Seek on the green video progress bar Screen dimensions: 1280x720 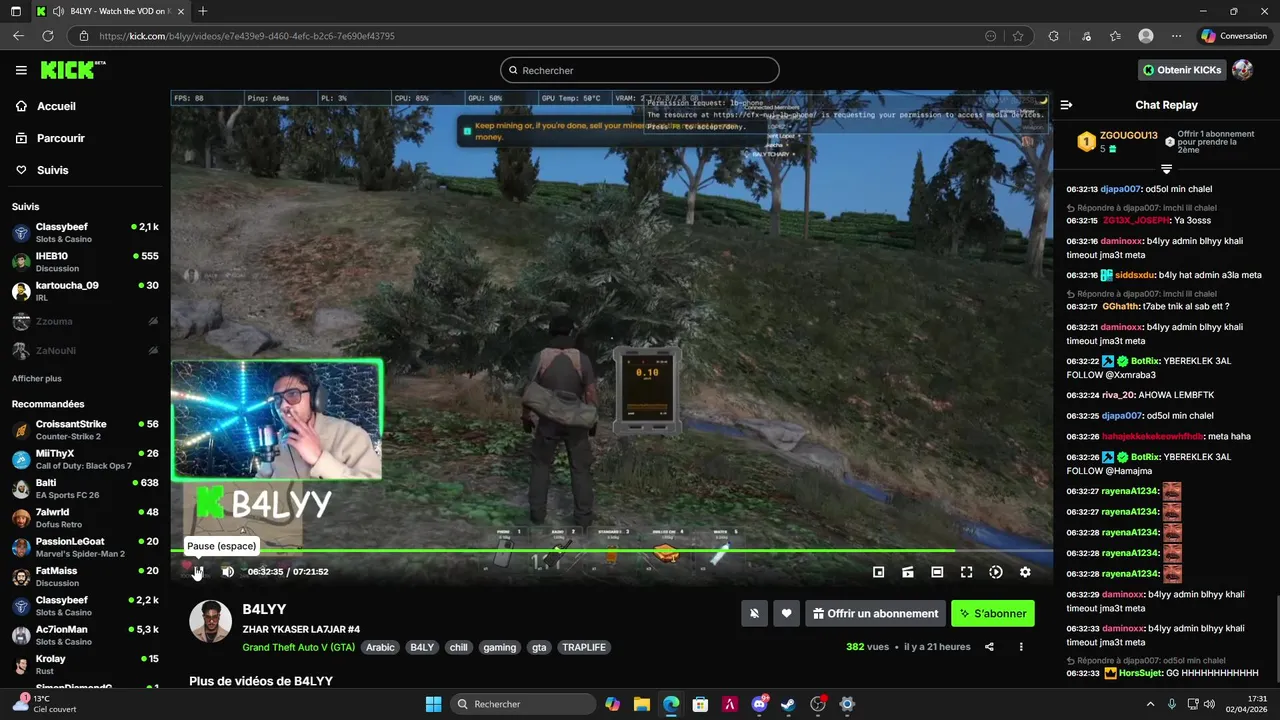(x=611, y=551)
